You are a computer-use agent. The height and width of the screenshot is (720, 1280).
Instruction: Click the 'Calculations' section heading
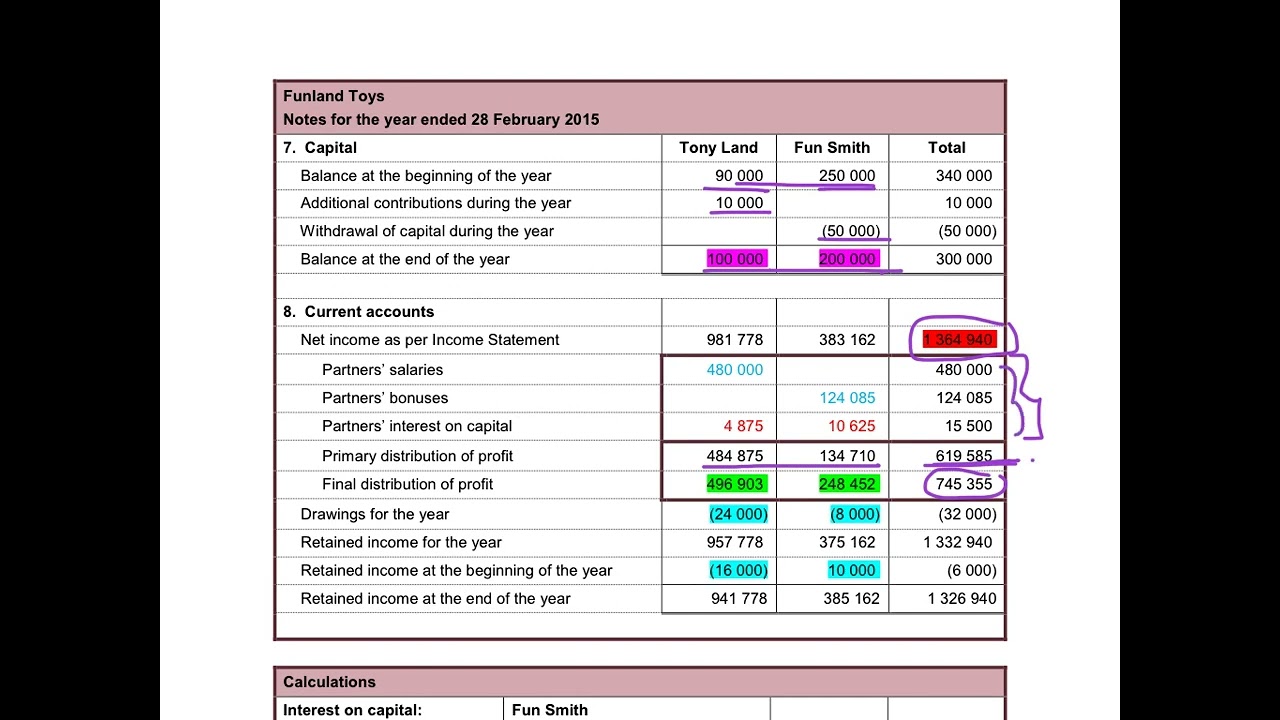click(329, 682)
